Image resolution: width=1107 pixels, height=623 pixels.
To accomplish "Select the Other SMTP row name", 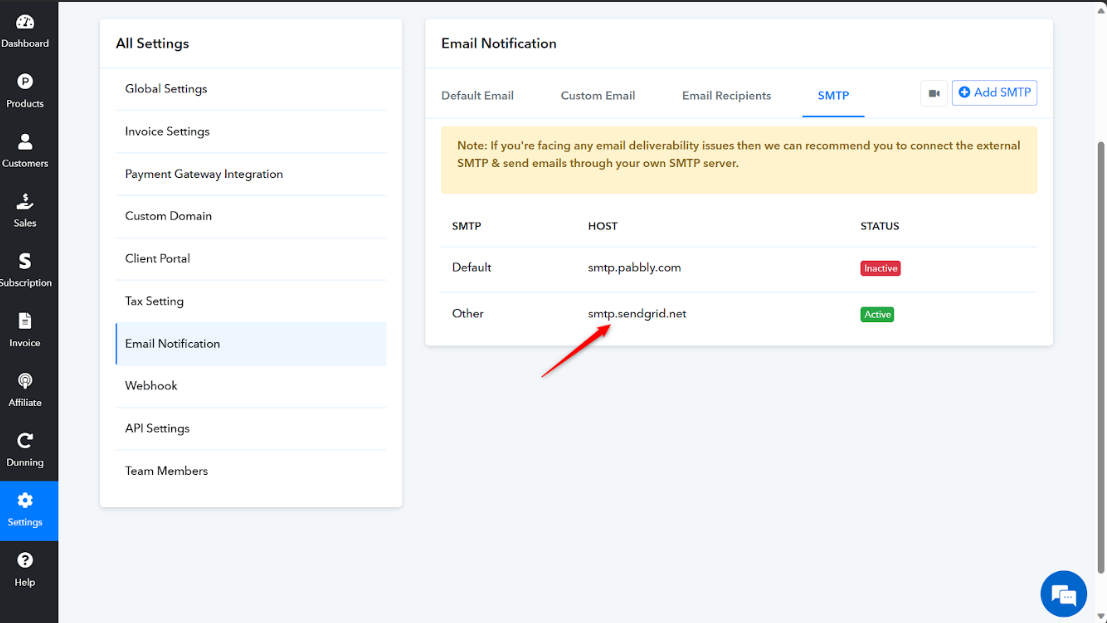I will coord(467,314).
